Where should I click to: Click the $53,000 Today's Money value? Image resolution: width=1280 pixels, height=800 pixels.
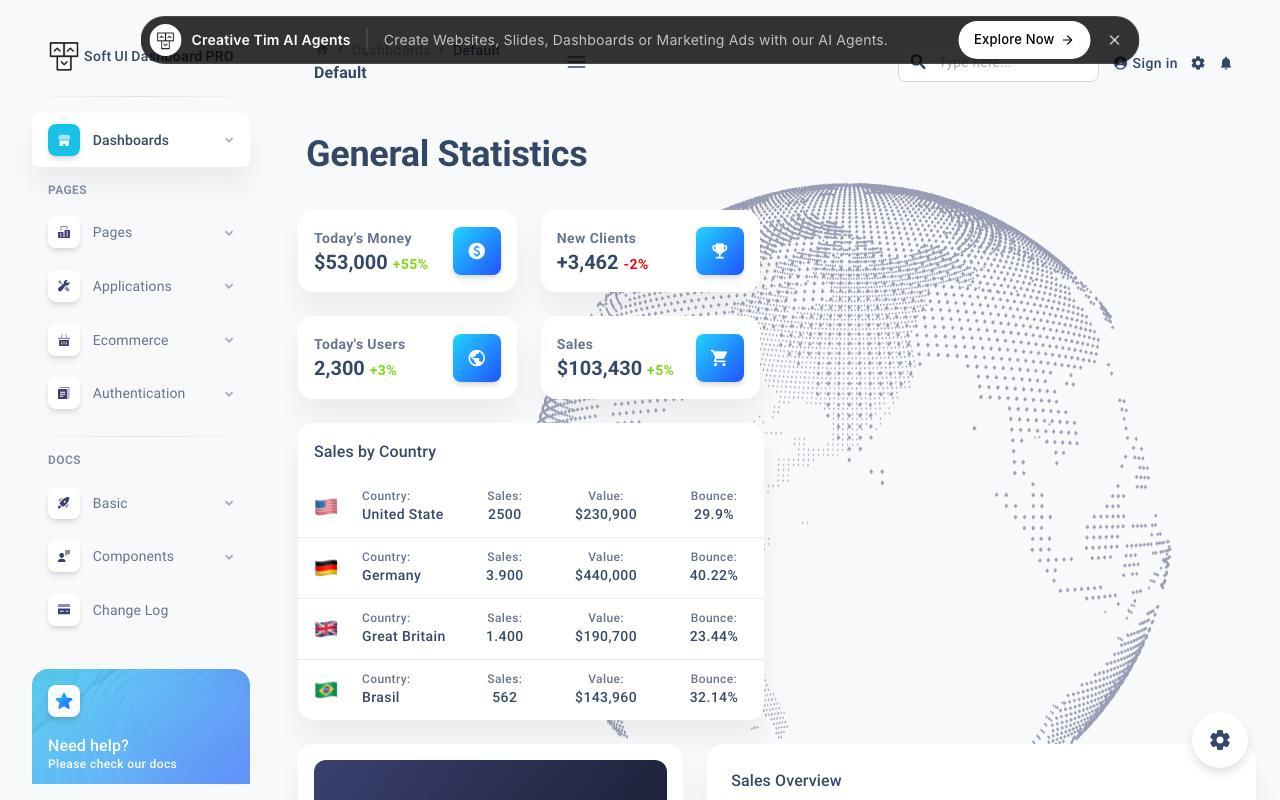(x=351, y=262)
